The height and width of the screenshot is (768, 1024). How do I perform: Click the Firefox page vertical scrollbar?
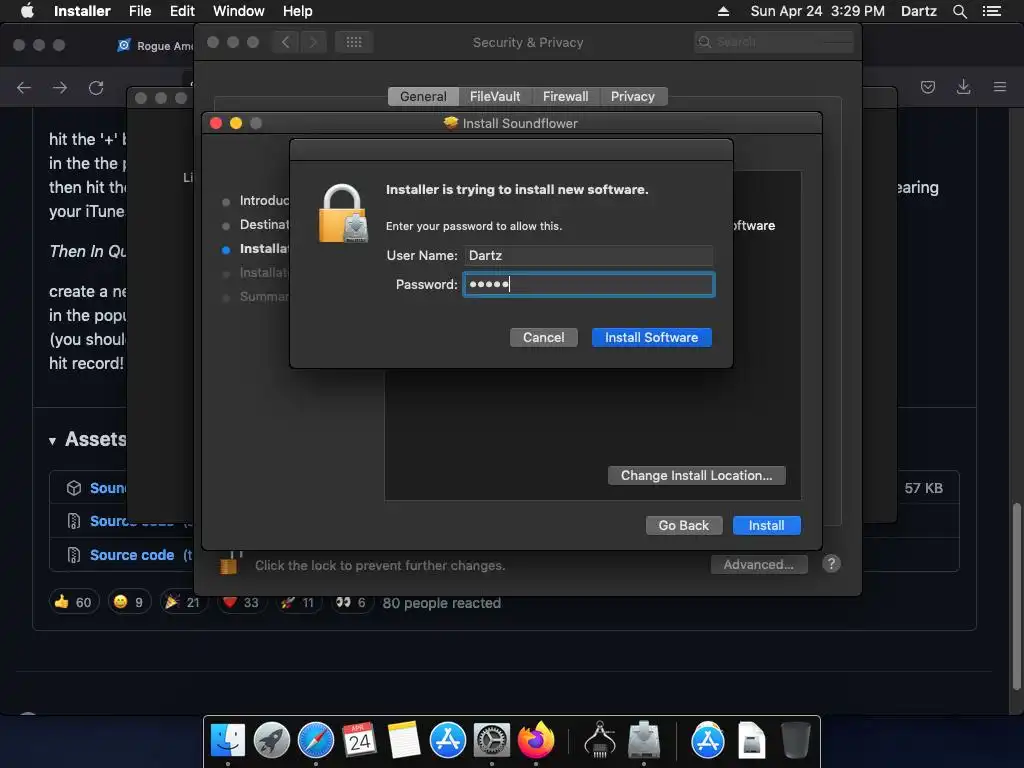pos(1016,596)
